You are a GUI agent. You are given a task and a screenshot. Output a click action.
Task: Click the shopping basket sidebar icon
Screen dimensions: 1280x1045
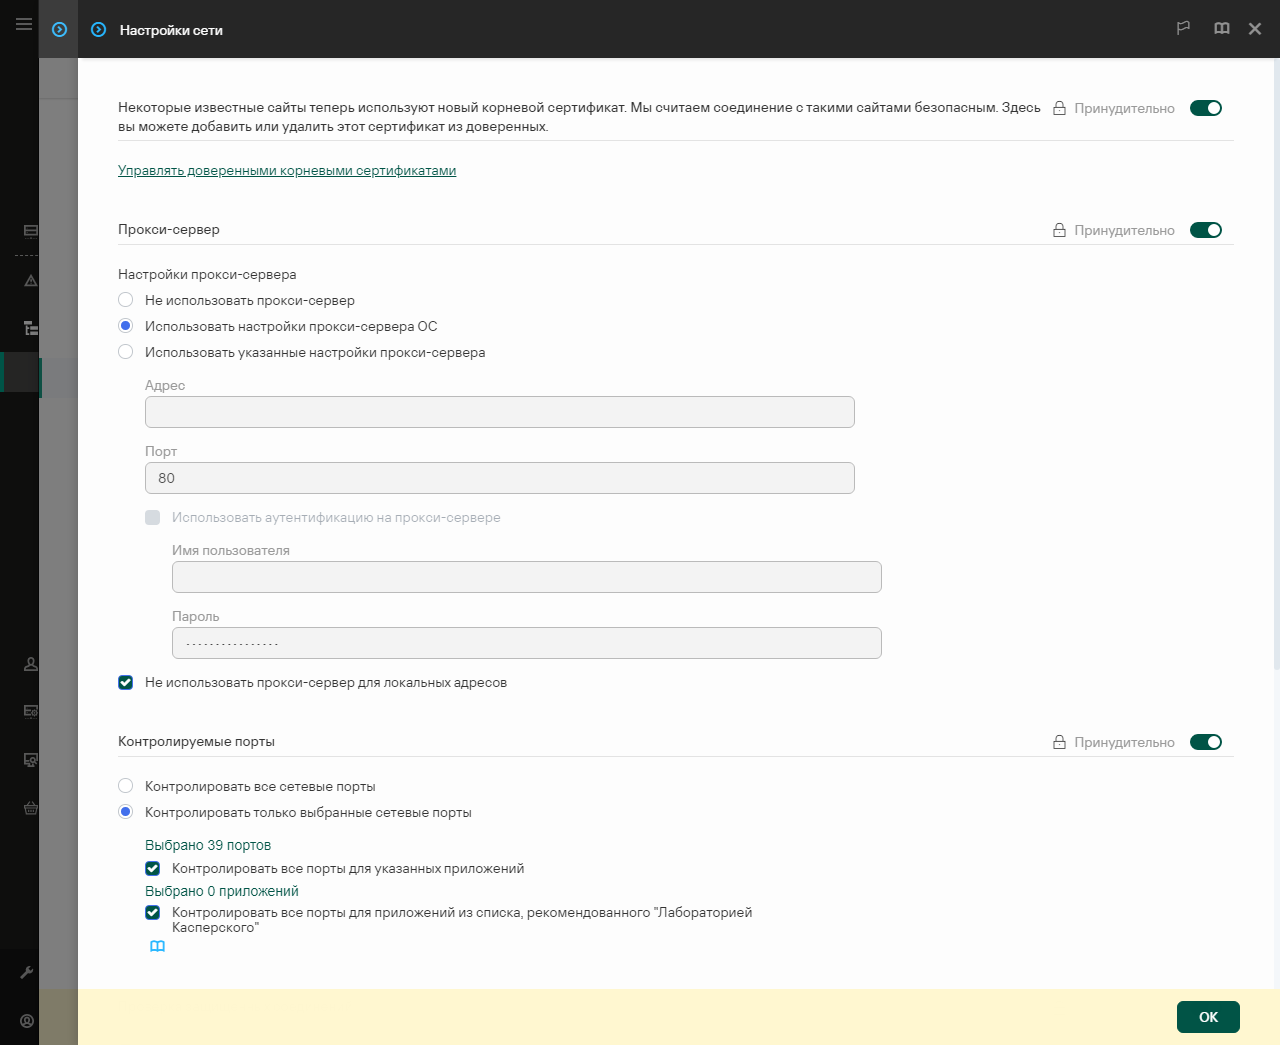click(x=31, y=808)
